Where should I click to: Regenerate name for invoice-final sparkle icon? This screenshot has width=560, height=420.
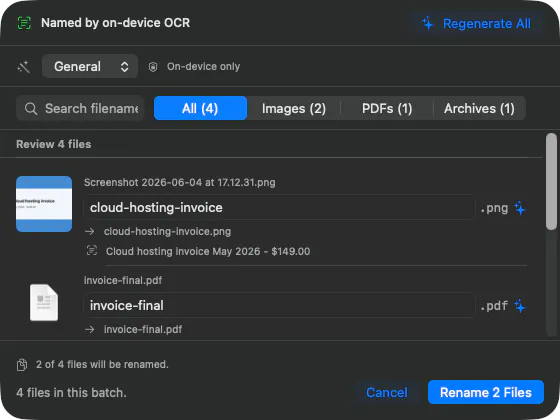(520, 306)
